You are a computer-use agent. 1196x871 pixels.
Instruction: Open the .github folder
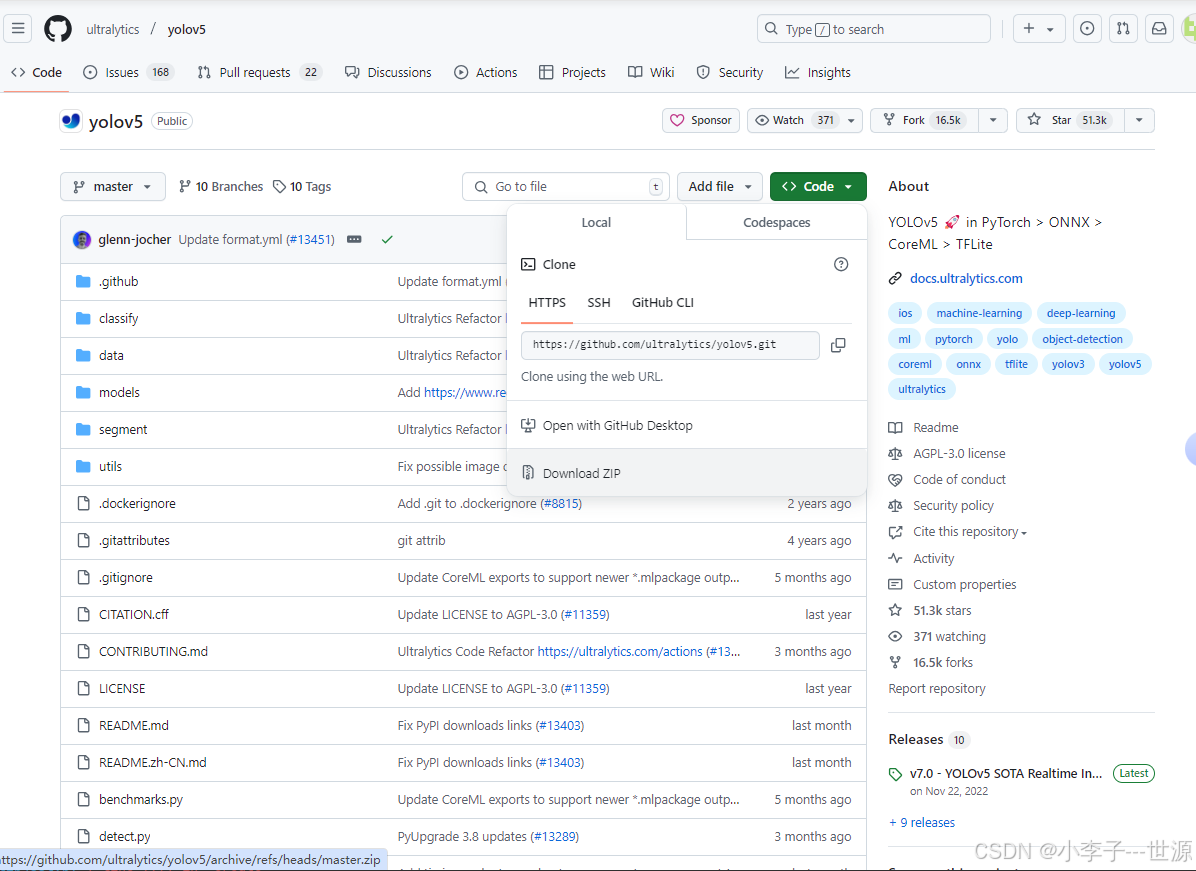pyautogui.click(x=118, y=281)
